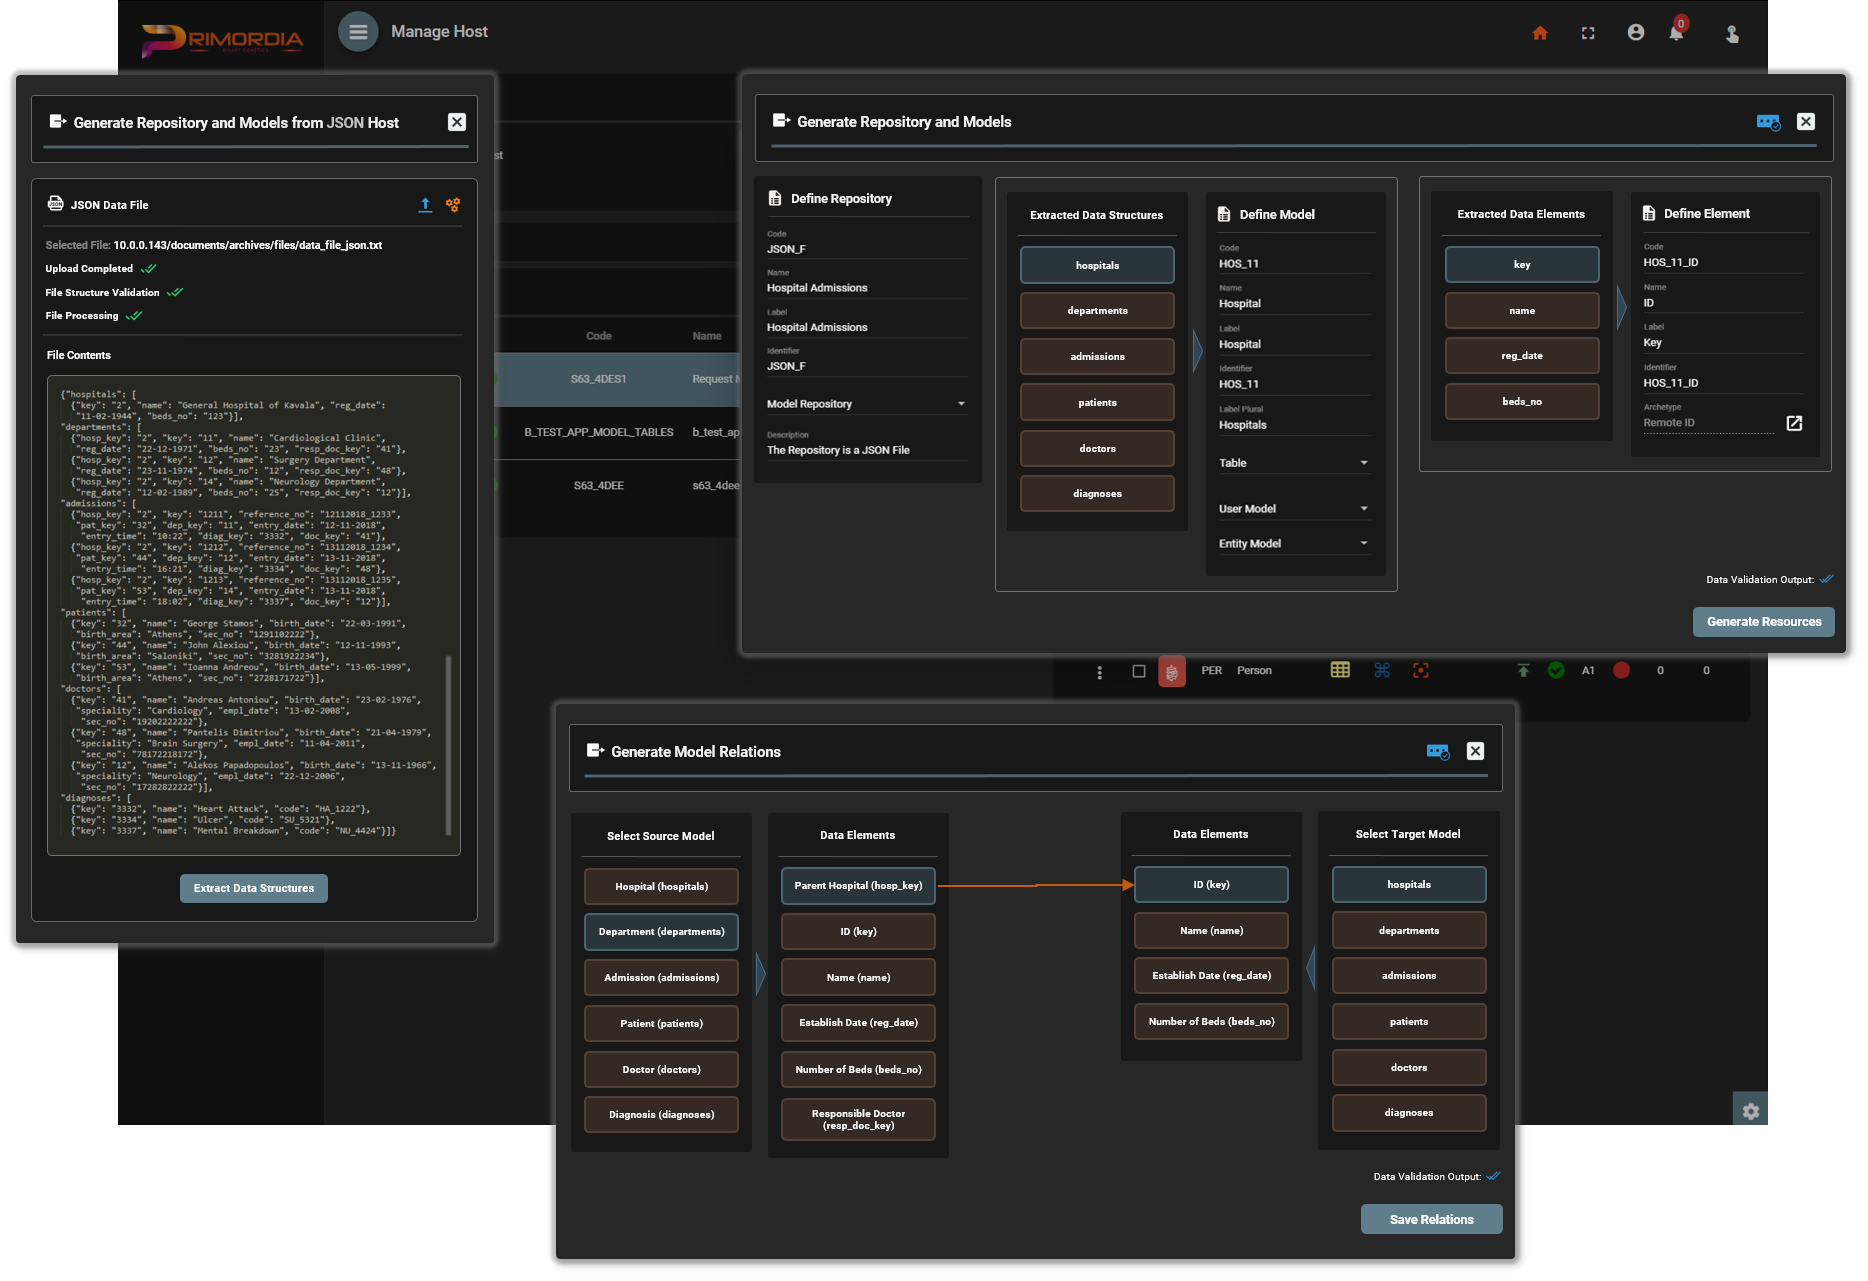The height and width of the screenshot is (1281, 1868).
Task: Open the three-dot menu on Person row
Action: pos(1099,672)
